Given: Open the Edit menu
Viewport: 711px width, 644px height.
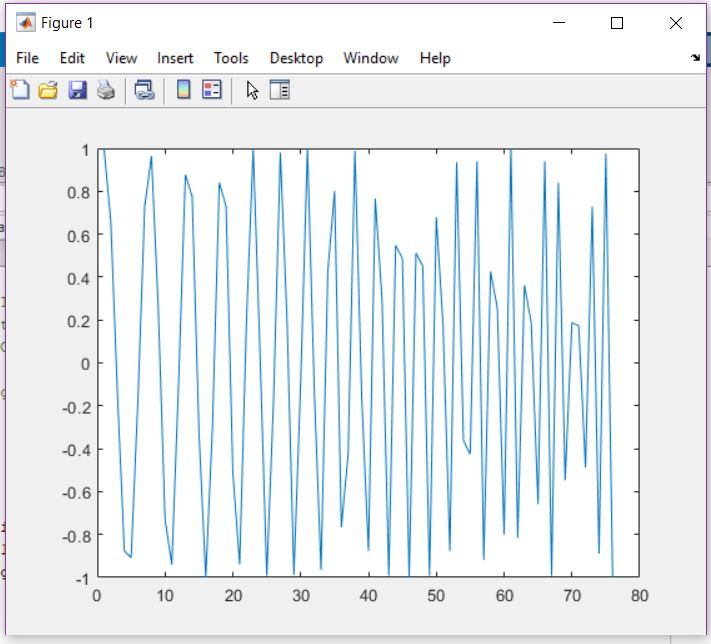Looking at the screenshot, I should coord(72,58).
